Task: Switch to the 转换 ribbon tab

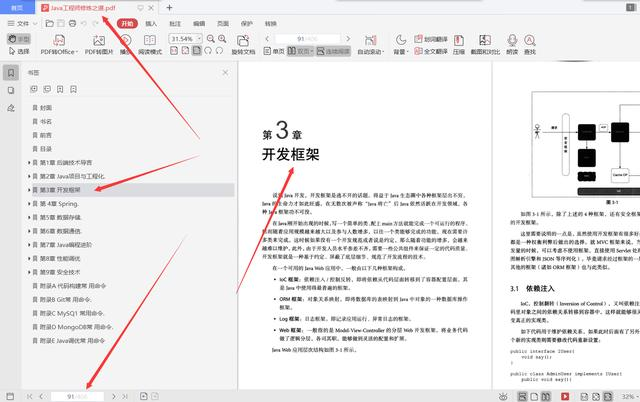Action: point(271,24)
